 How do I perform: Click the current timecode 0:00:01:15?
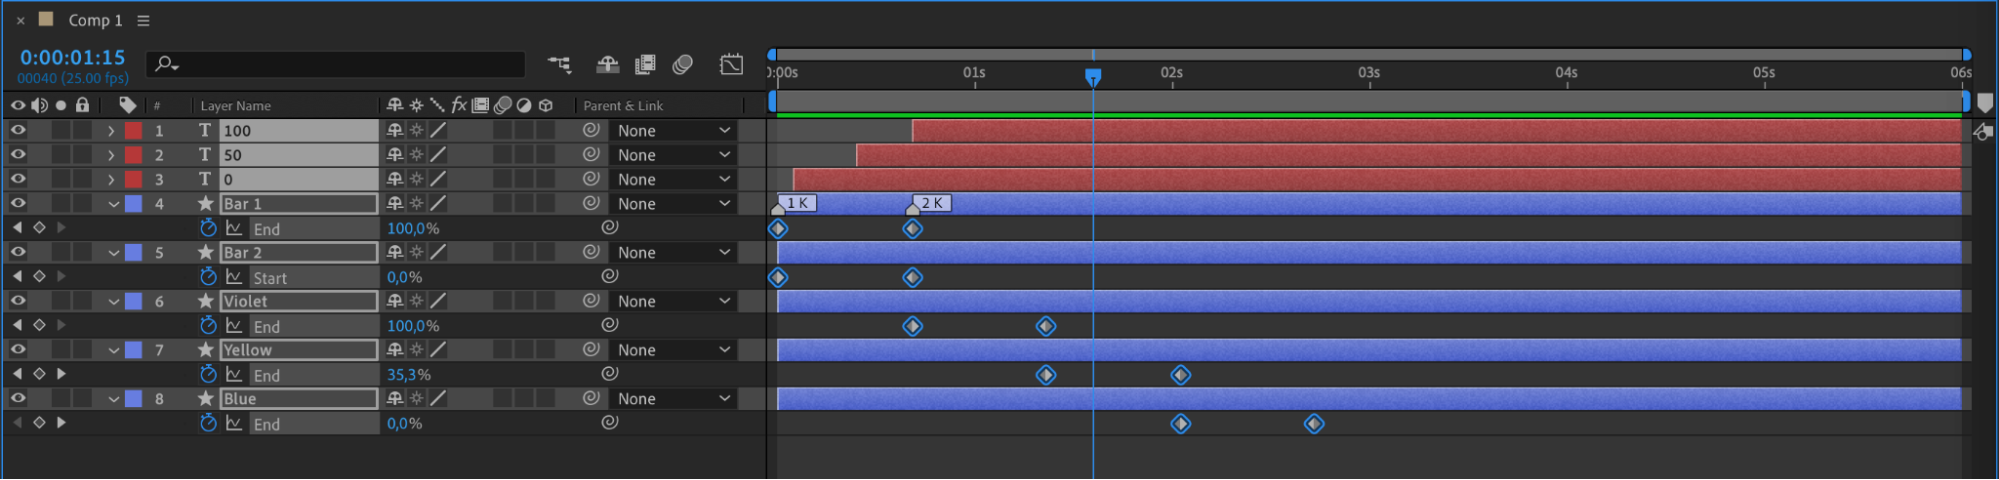pos(72,58)
